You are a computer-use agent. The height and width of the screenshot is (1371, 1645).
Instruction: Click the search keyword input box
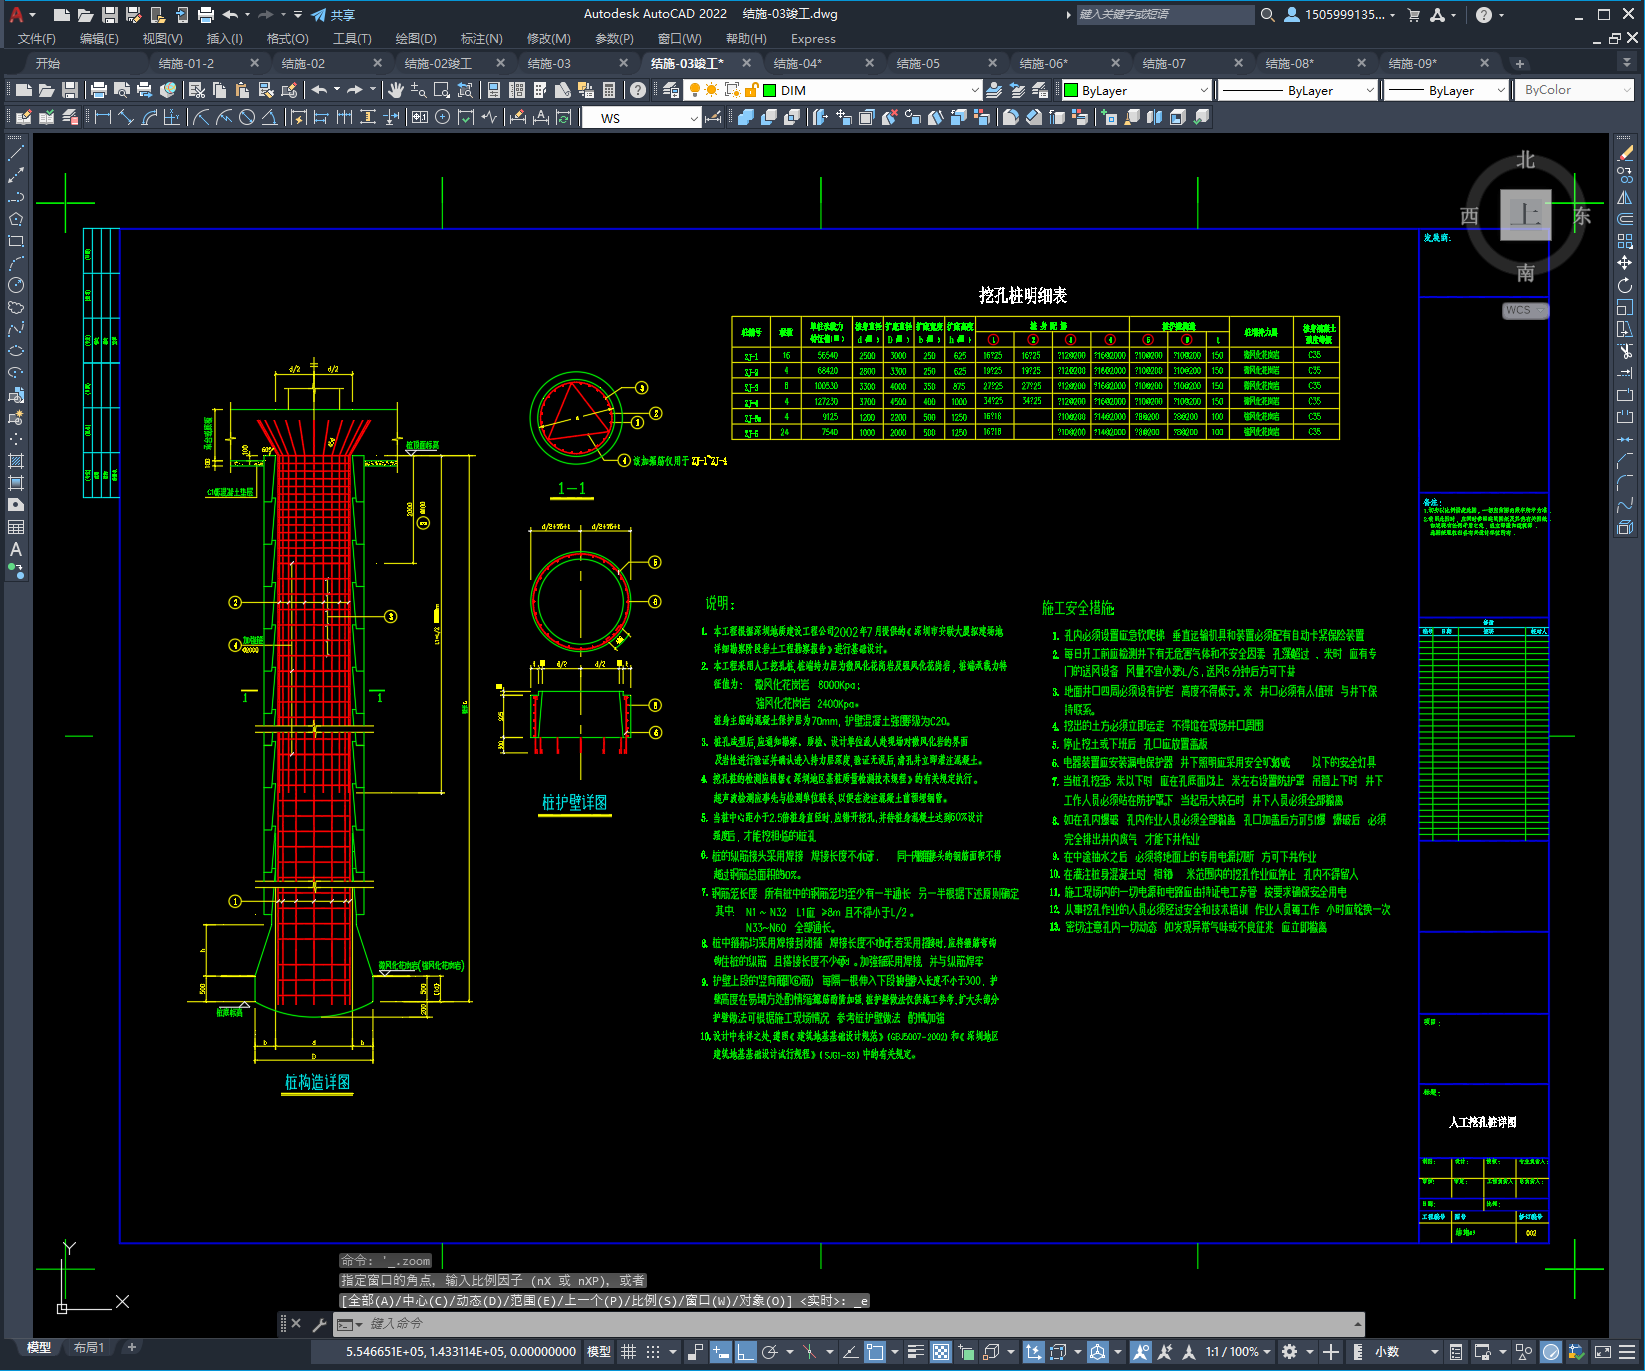pyautogui.click(x=1165, y=15)
